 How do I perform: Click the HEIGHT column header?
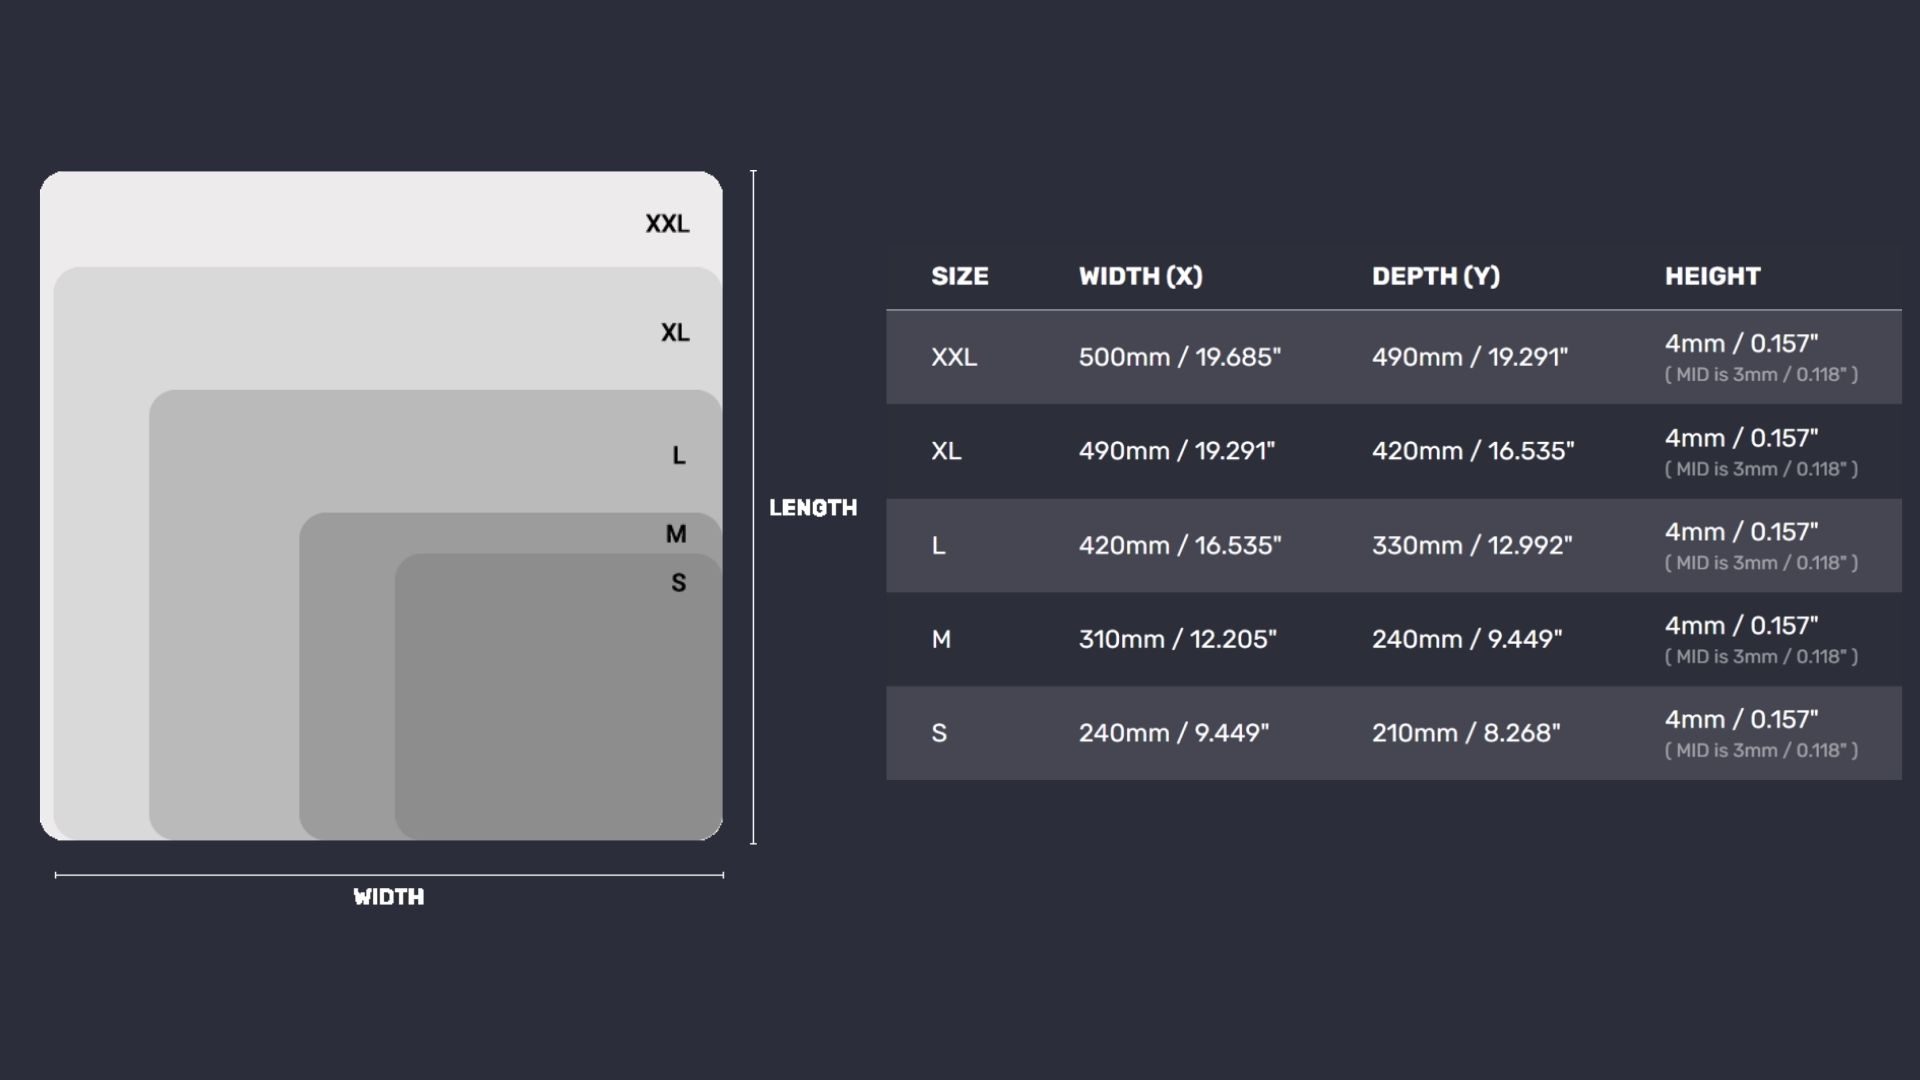coord(1712,276)
